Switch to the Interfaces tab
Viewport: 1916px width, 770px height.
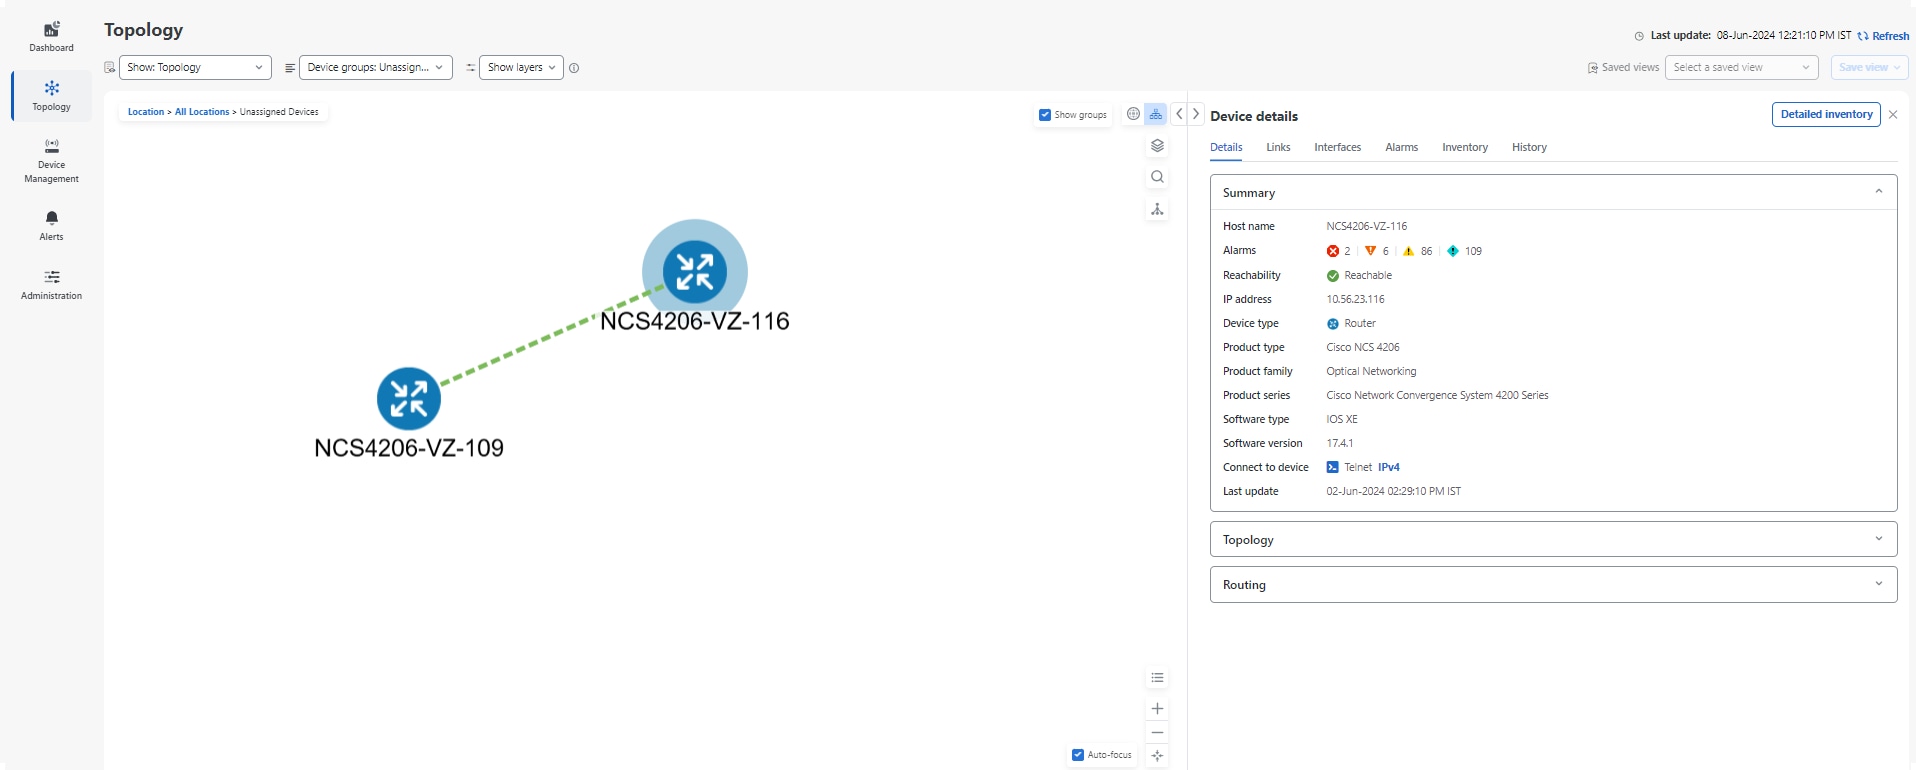(x=1337, y=147)
